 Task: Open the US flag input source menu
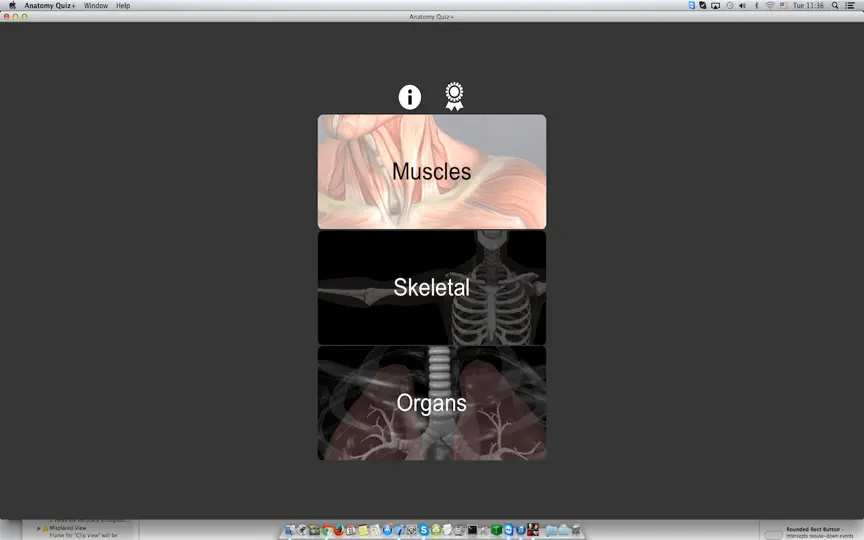click(784, 6)
